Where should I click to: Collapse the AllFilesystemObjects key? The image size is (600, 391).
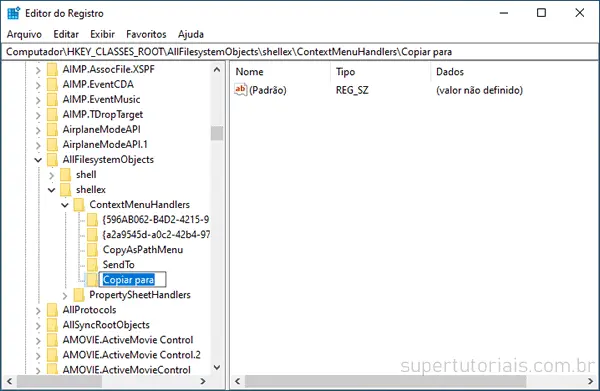[38, 160]
